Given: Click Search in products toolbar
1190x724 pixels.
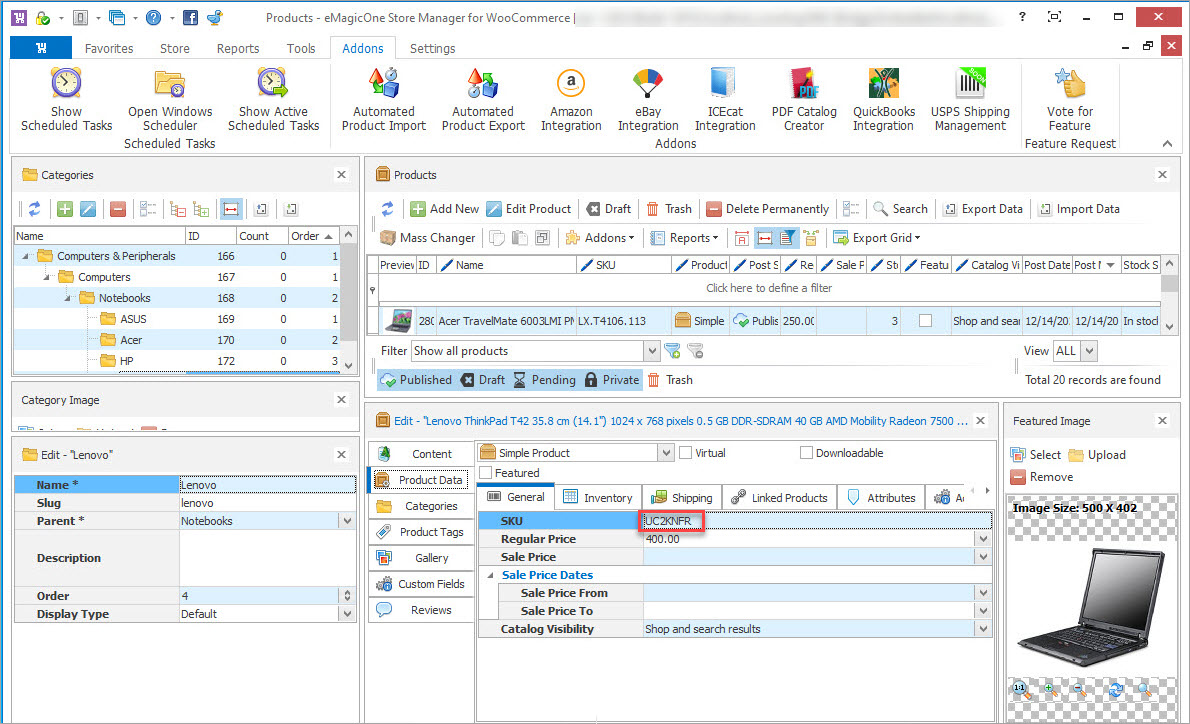Looking at the screenshot, I should (x=900, y=209).
